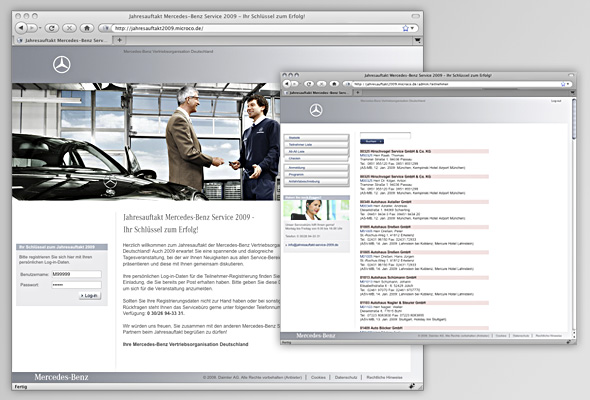Open the home page in the front window
Screen dimensions: 590x400
pos(334,84)
